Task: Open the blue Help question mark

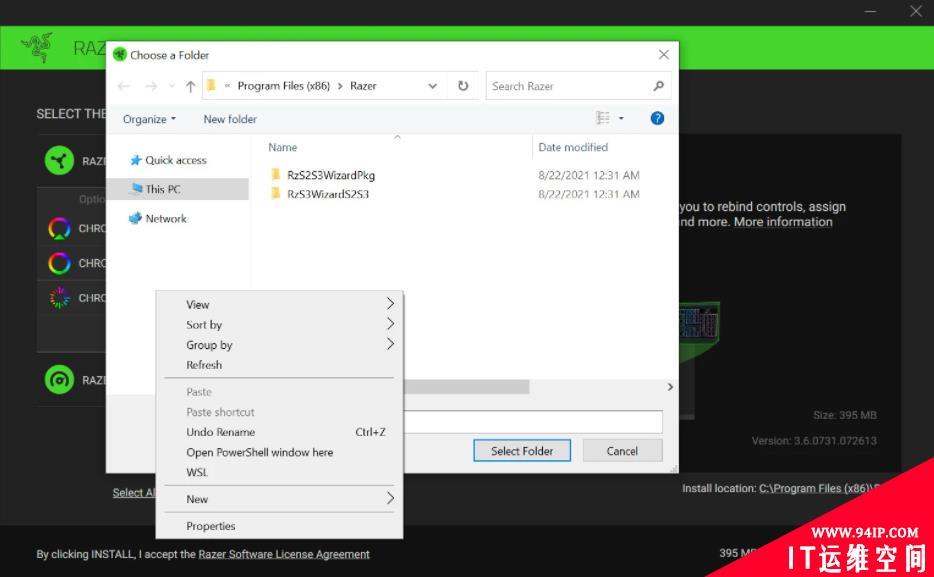Action: coord(657,118)
